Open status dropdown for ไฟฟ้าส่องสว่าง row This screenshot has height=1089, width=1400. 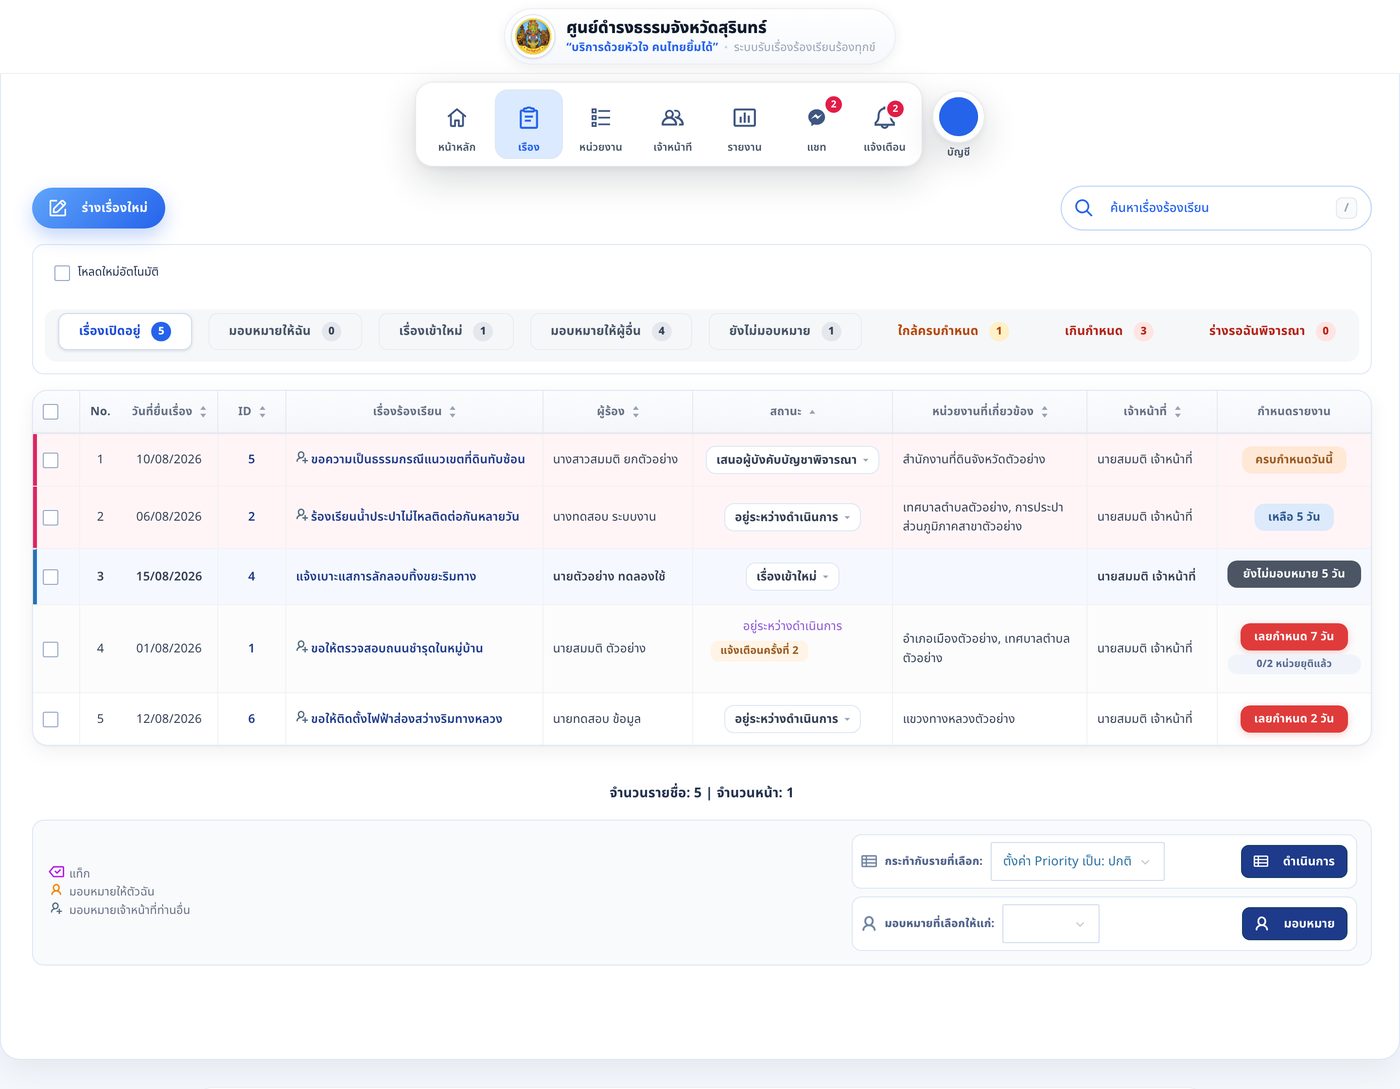(x=792, y=719)
